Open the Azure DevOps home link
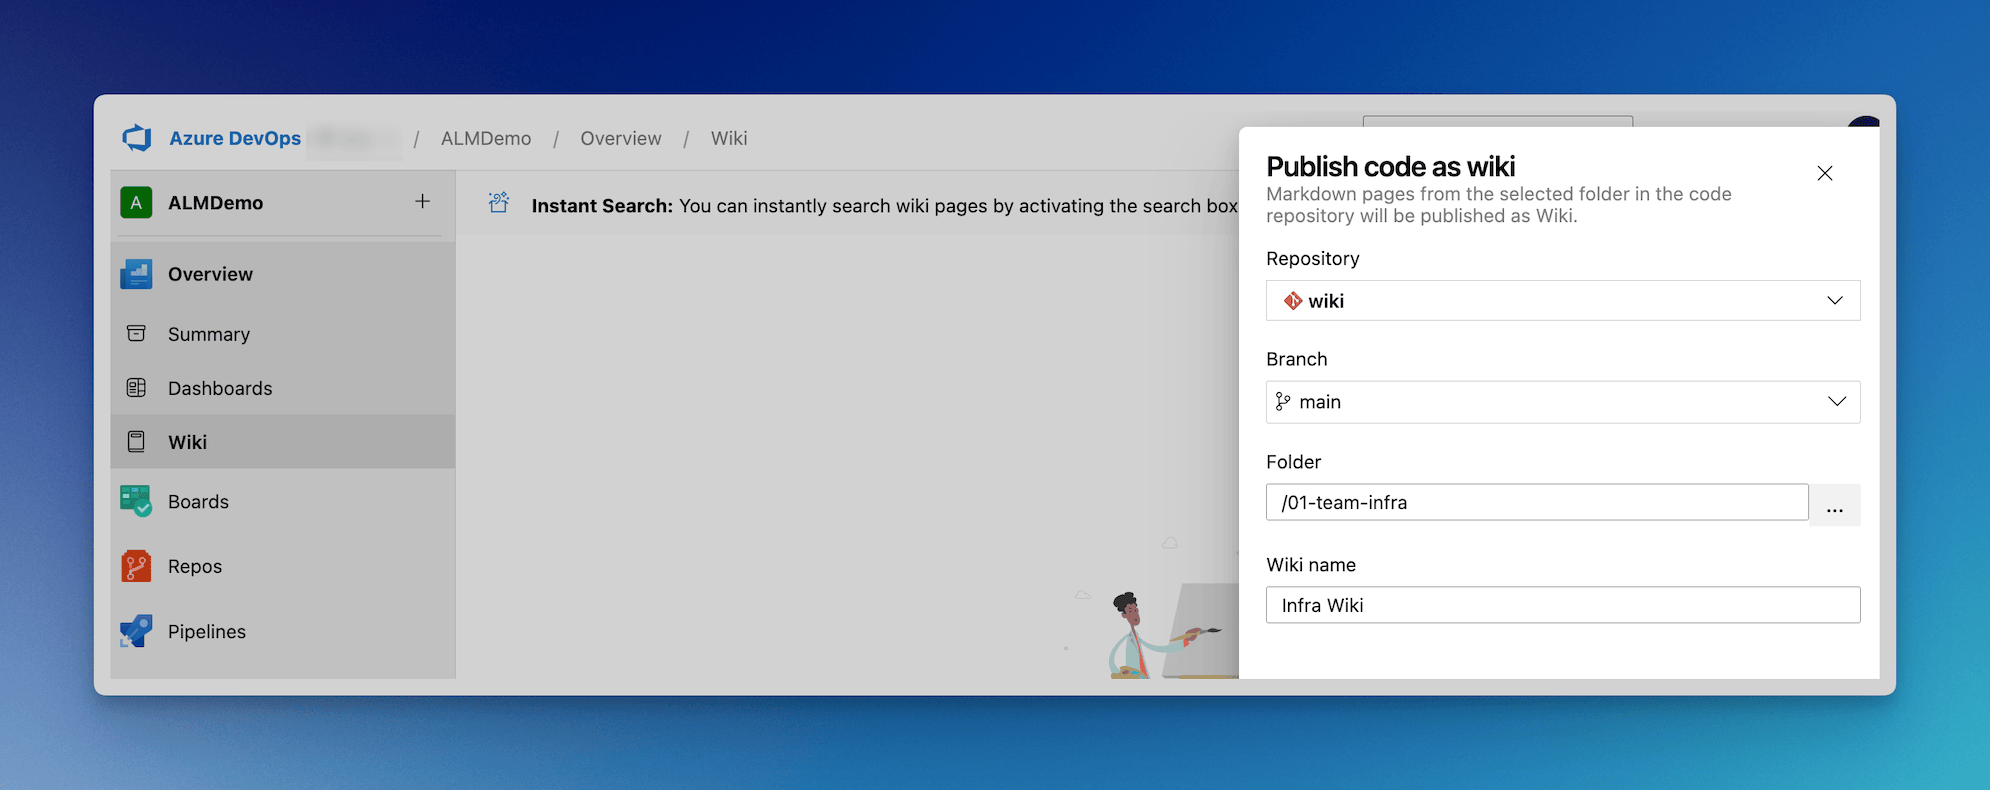 coord(235,138)
